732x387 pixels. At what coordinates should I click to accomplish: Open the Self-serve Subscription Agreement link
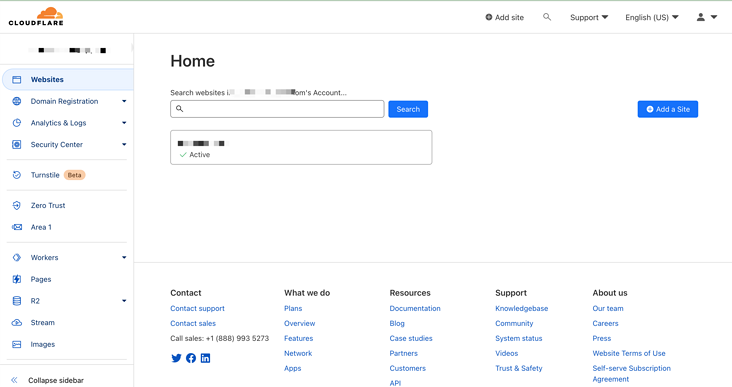pyautogui.click(x=632, y=374)
